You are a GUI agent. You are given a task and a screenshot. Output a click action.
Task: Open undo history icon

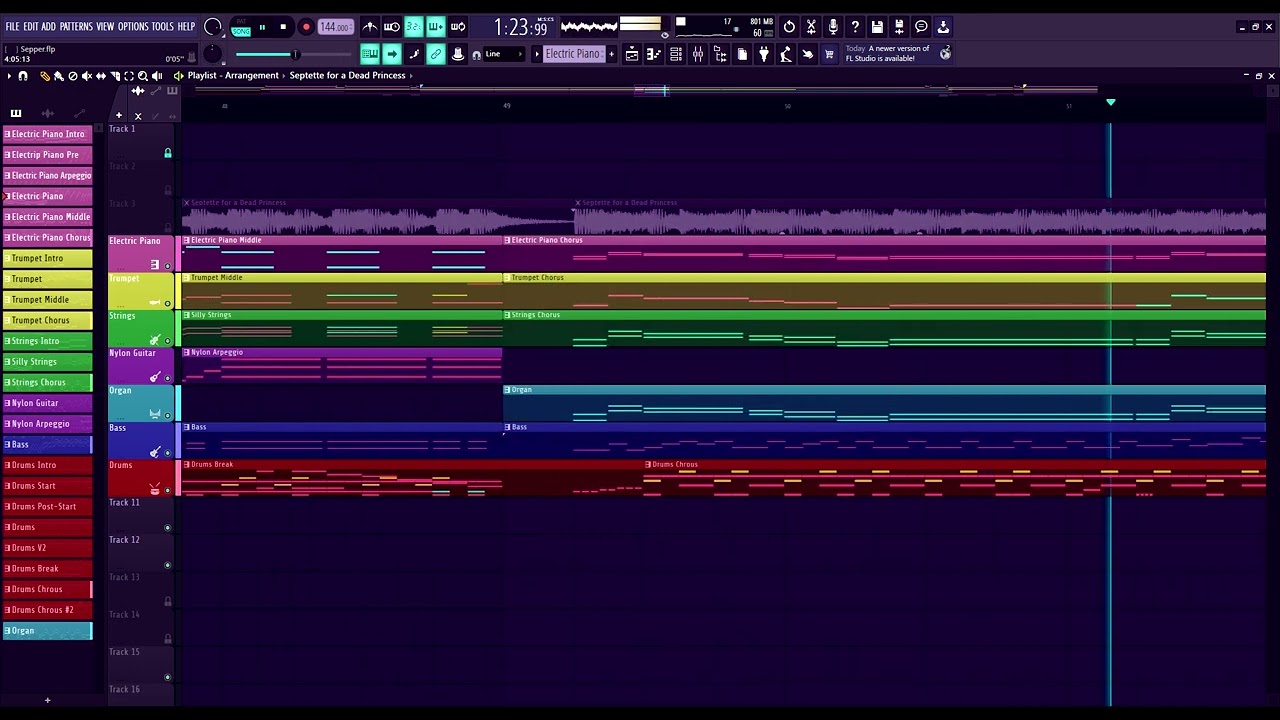(x=789, y=27)
